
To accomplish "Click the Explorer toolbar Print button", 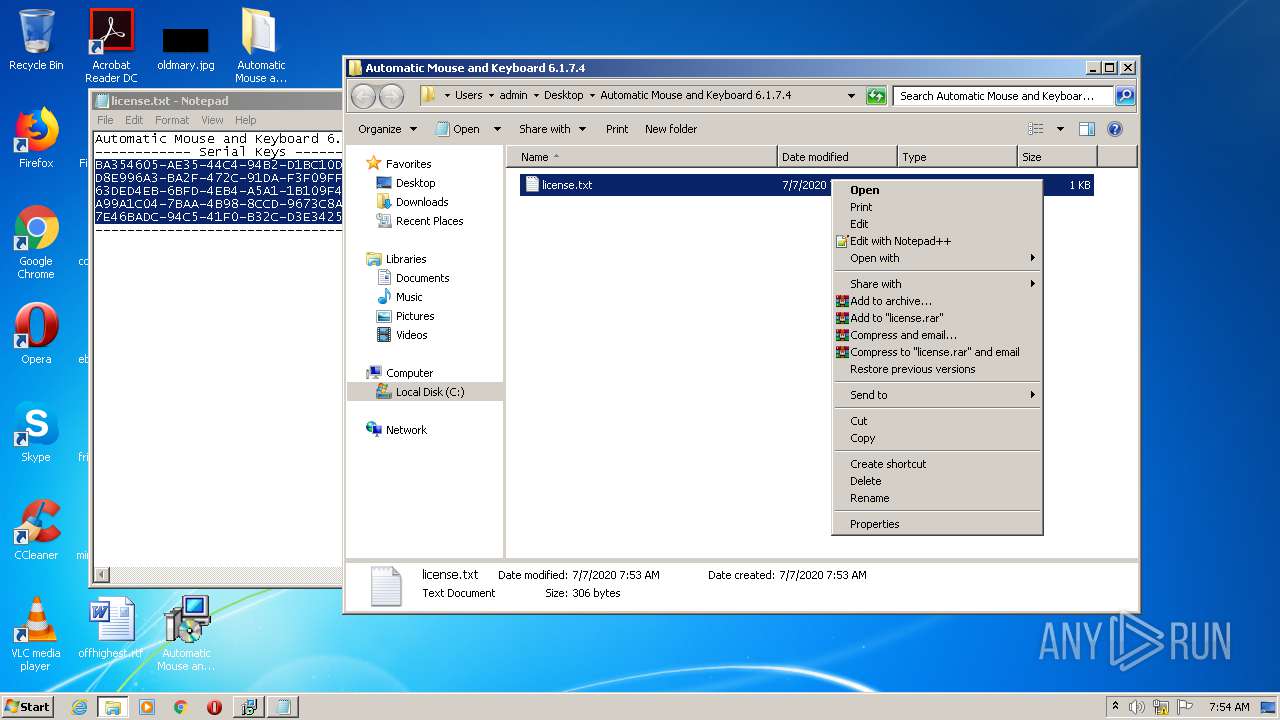I will coord(617,129).
